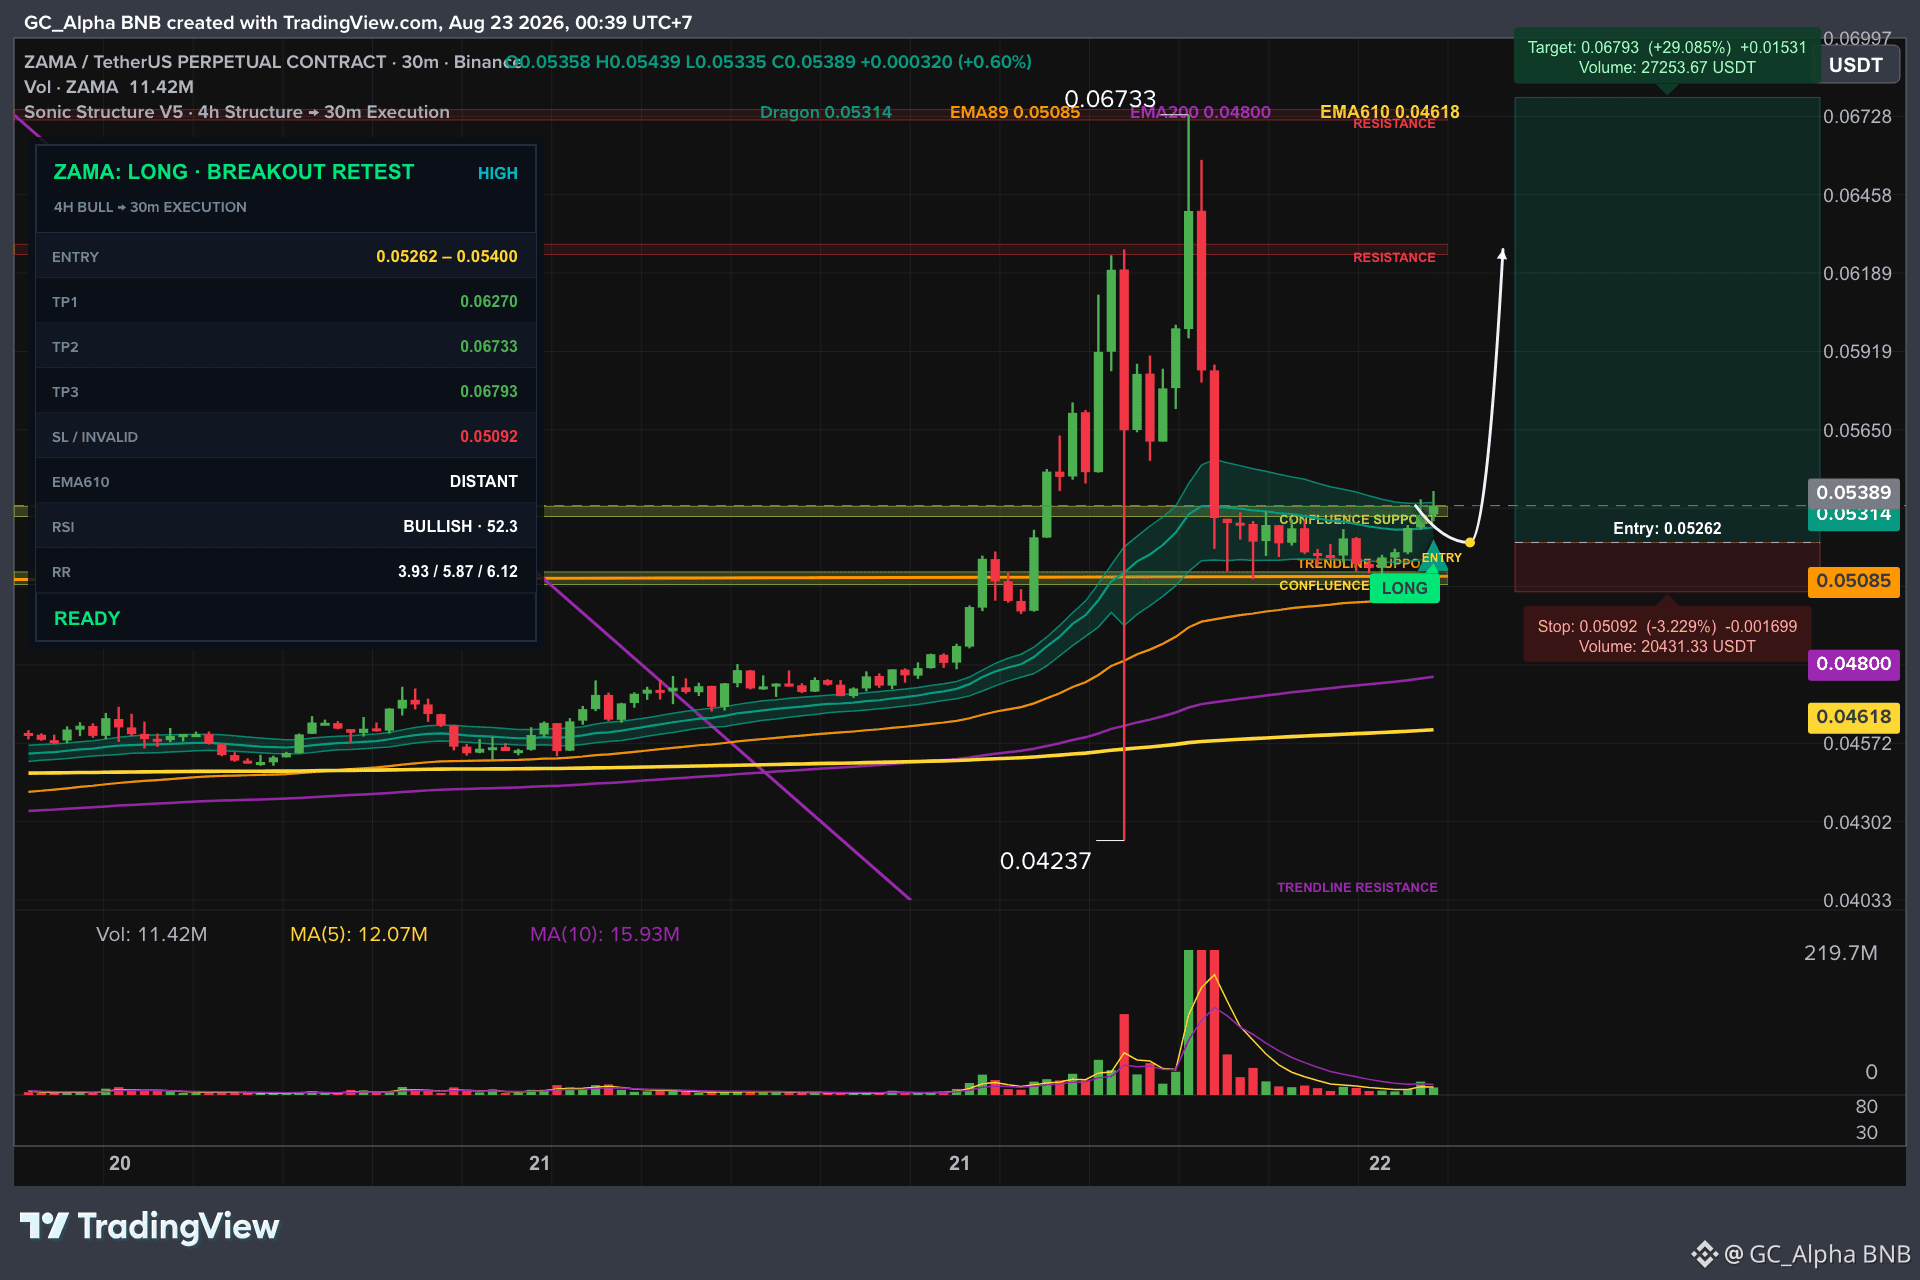This screenshot has height=1280, width=1920.
Task: Click the CONFLUENCE SUPPO label on chart
Action: click(1349, 519)
